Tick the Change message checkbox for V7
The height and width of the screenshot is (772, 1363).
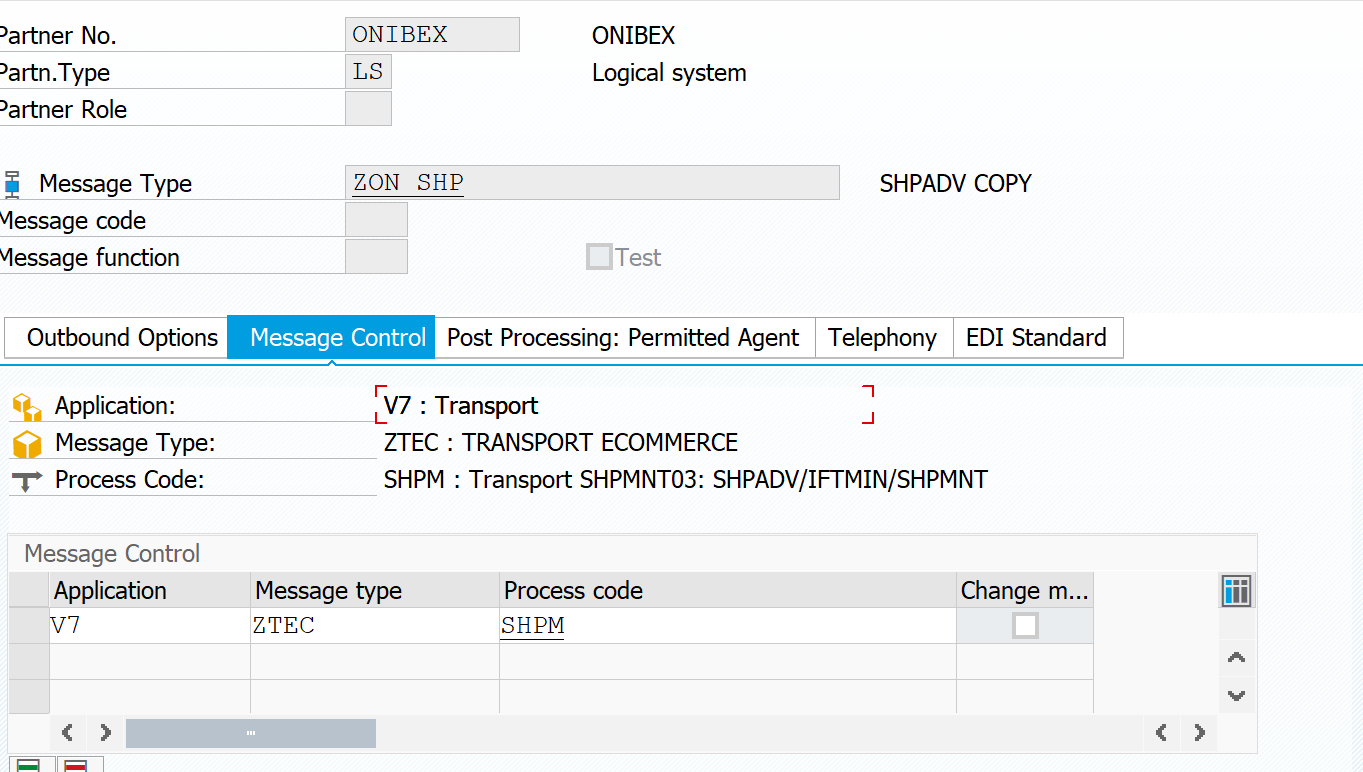click(1025, 626)
